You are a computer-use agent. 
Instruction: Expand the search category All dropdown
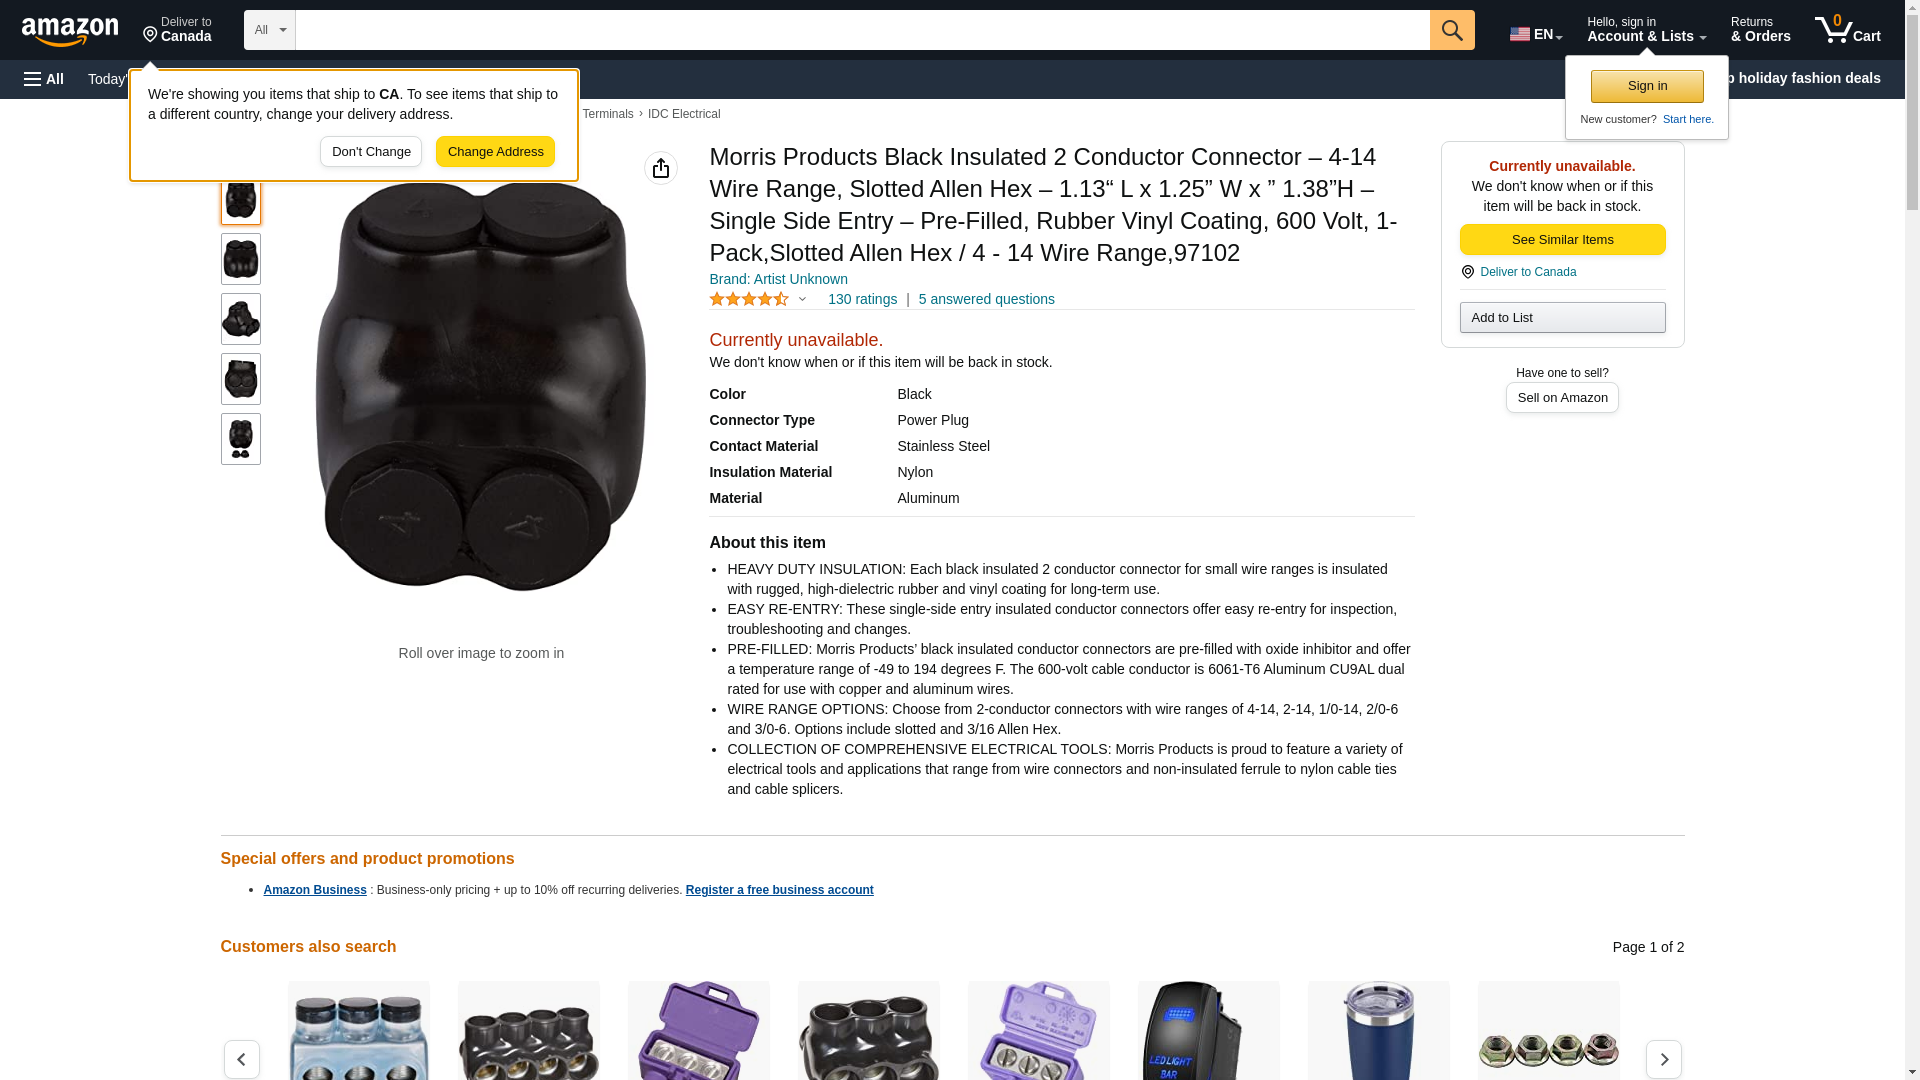tap(270, 30)
